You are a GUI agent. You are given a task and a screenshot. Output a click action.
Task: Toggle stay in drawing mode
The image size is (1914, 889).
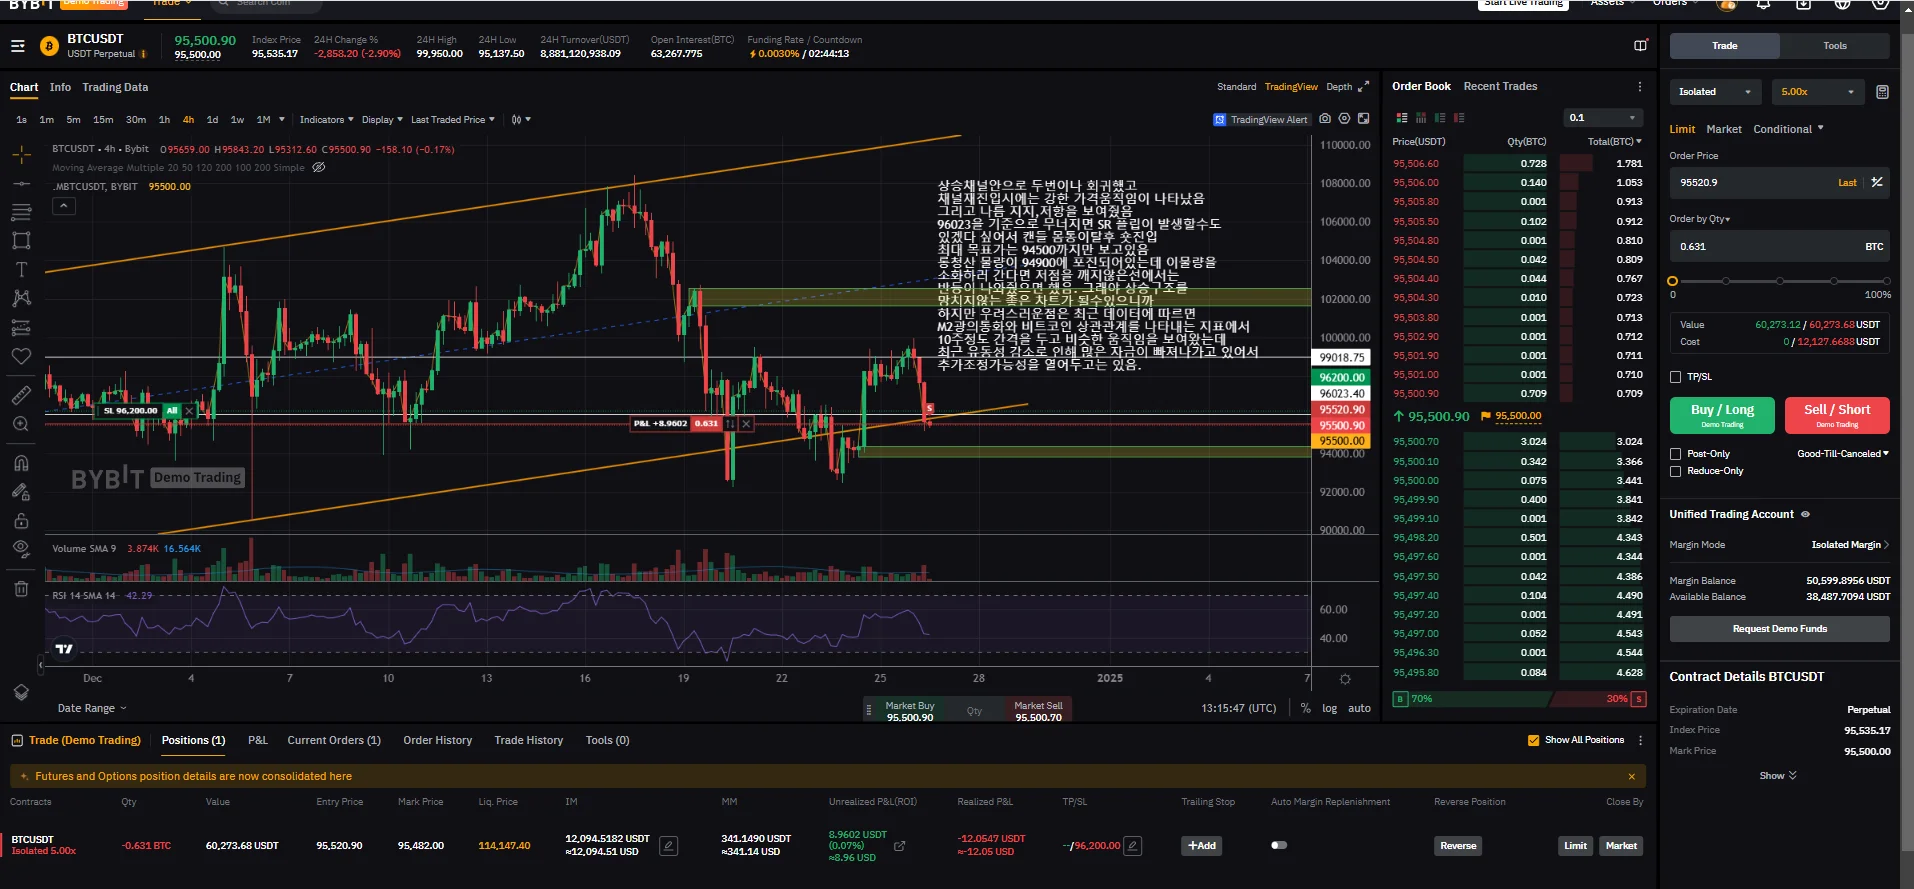21,492
